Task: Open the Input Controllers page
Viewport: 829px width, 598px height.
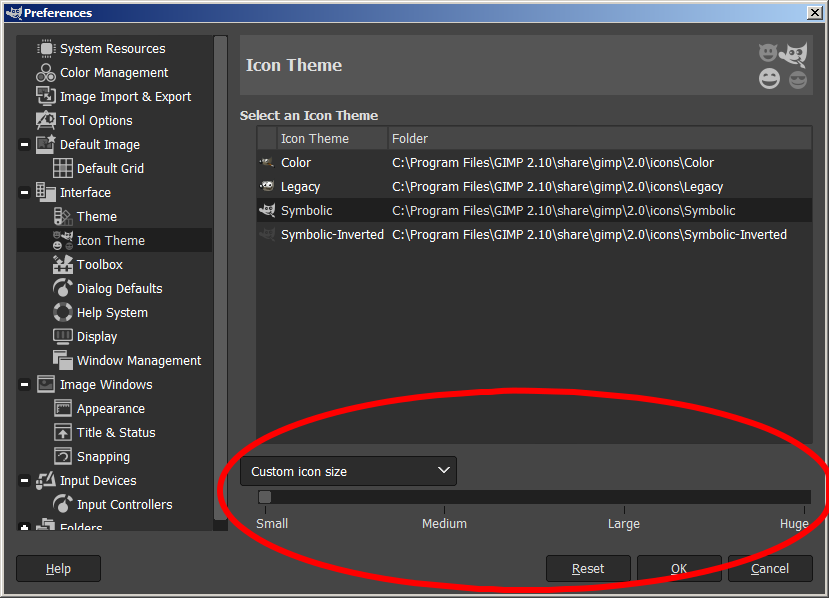Action: (x=125, y=504)
